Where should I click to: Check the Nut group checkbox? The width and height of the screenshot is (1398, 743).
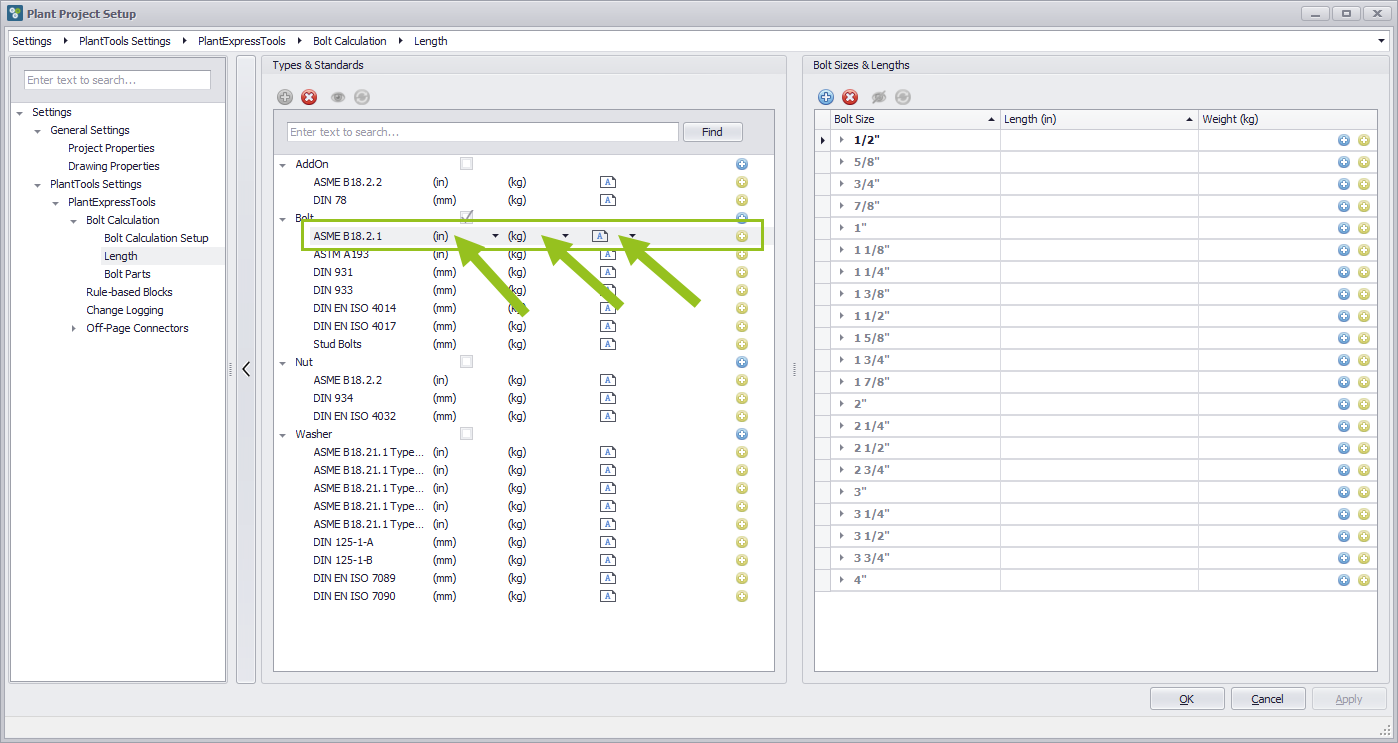[x=466, y=362]
